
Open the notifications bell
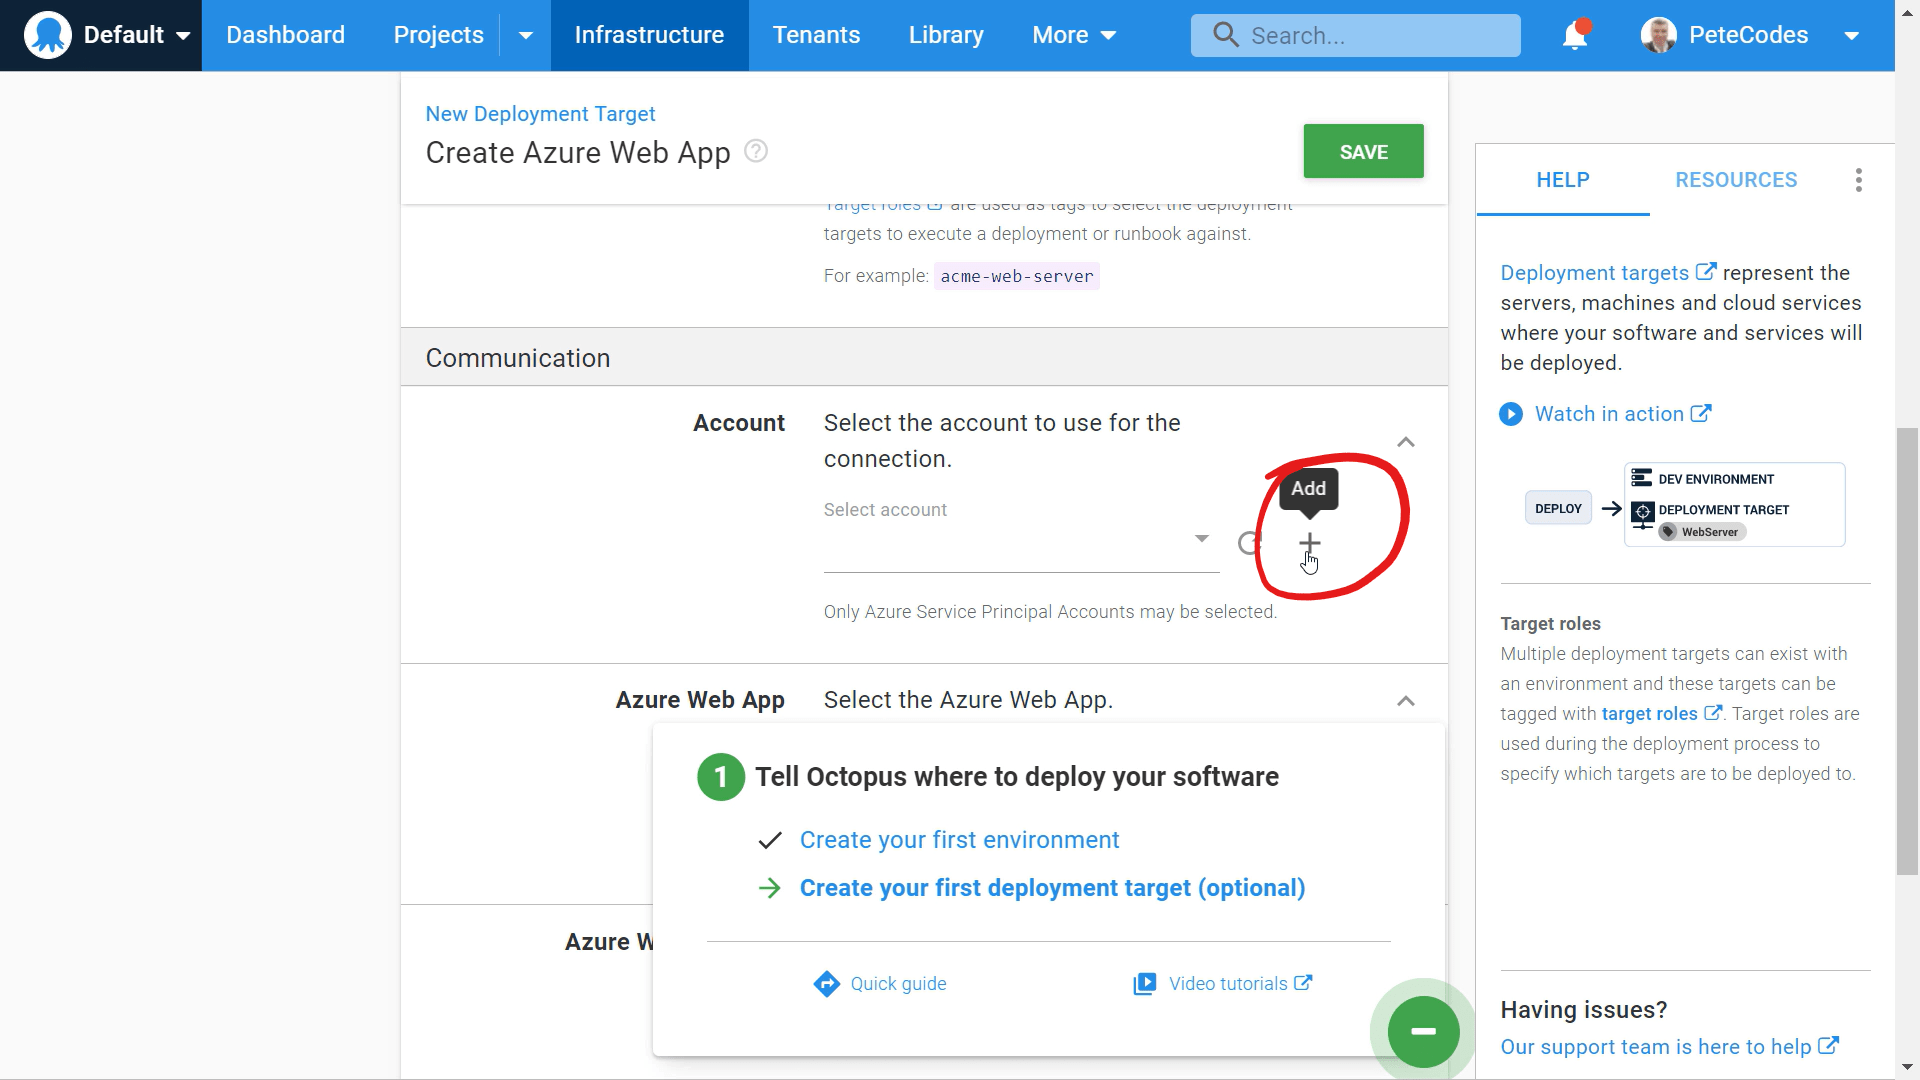1575,35
